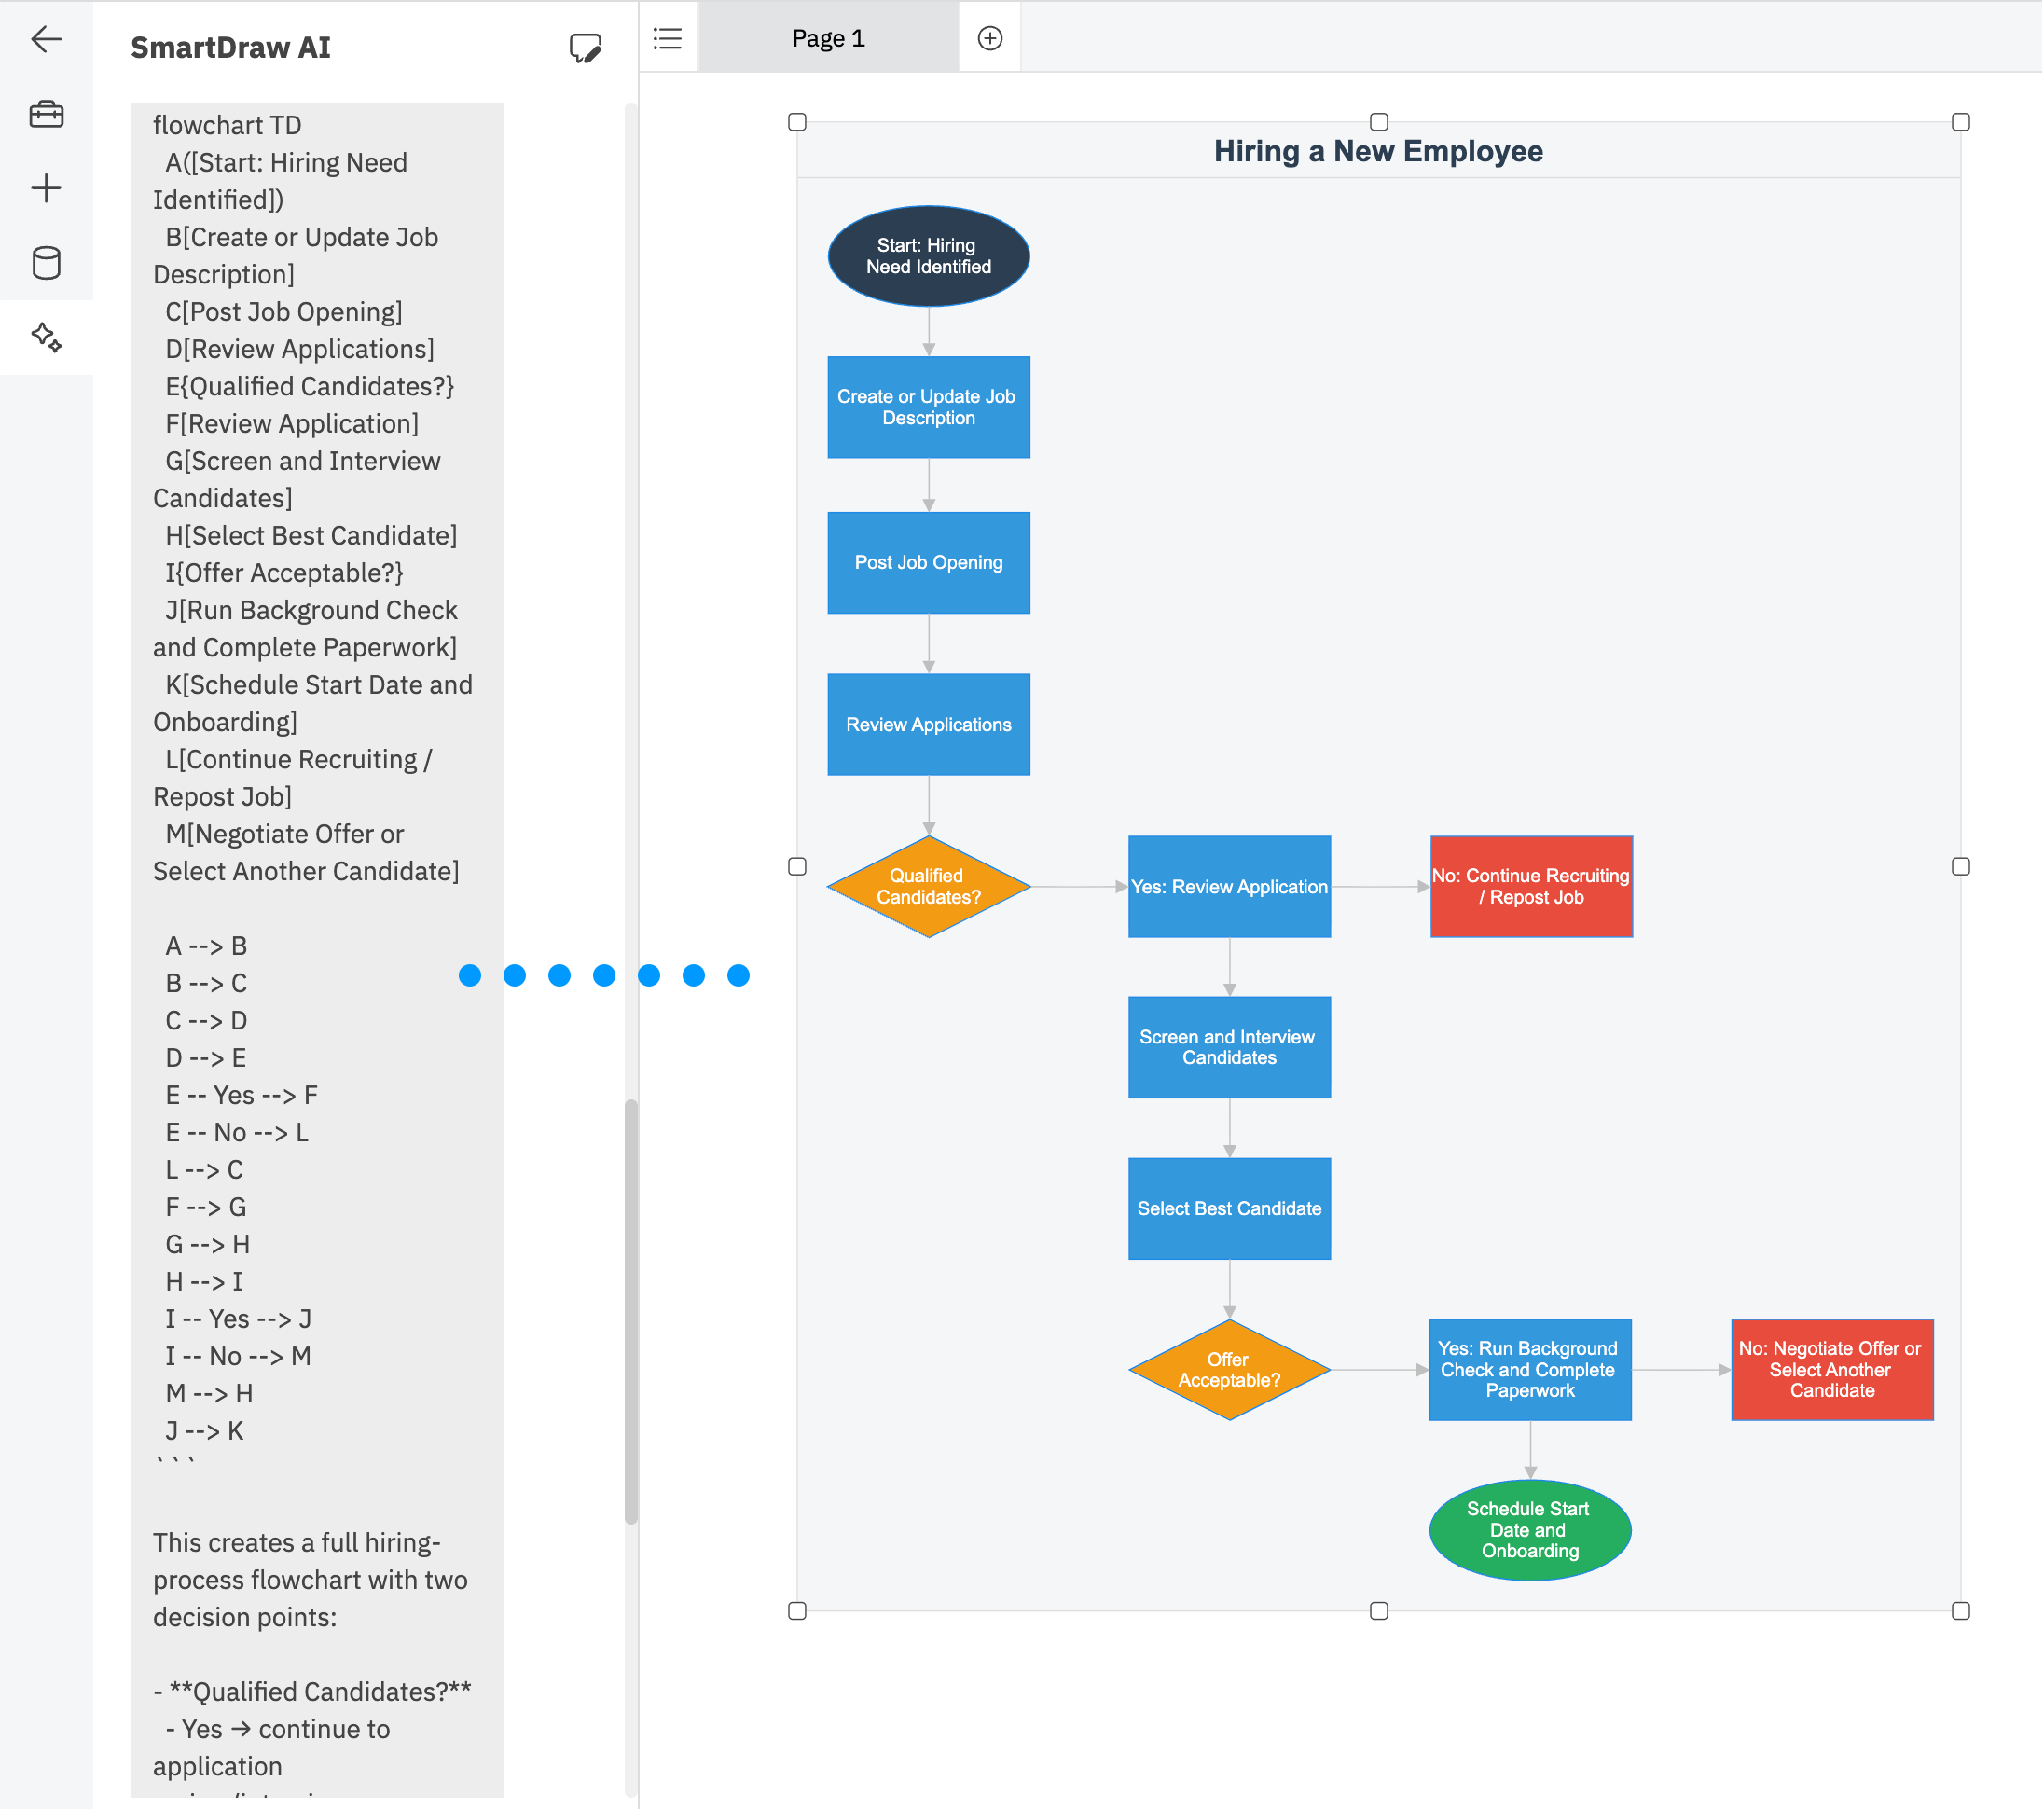Click the 'D[Review Applications]' code line
This screenshot has width=2044, height=1809.
coord(300,349)
